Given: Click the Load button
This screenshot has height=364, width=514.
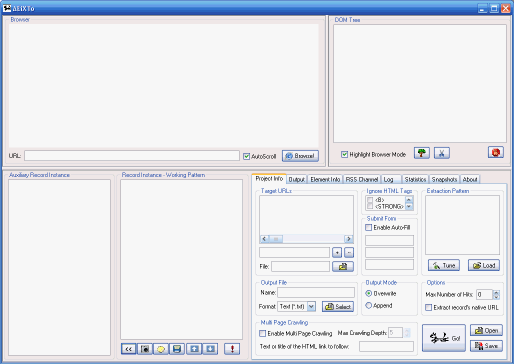Looking at the screenshot, I should 484,265.
